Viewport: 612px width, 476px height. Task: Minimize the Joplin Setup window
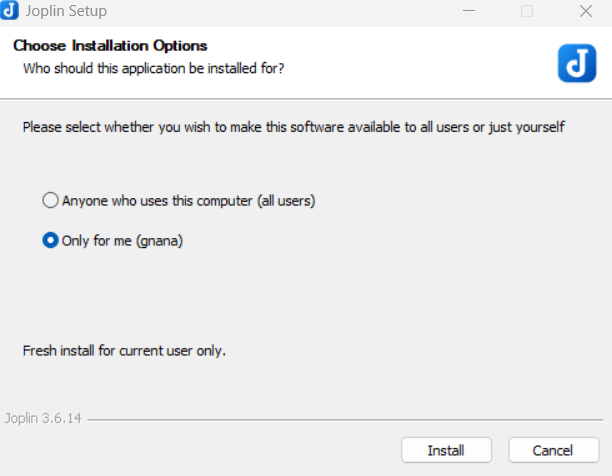click(x=469, y=11)
